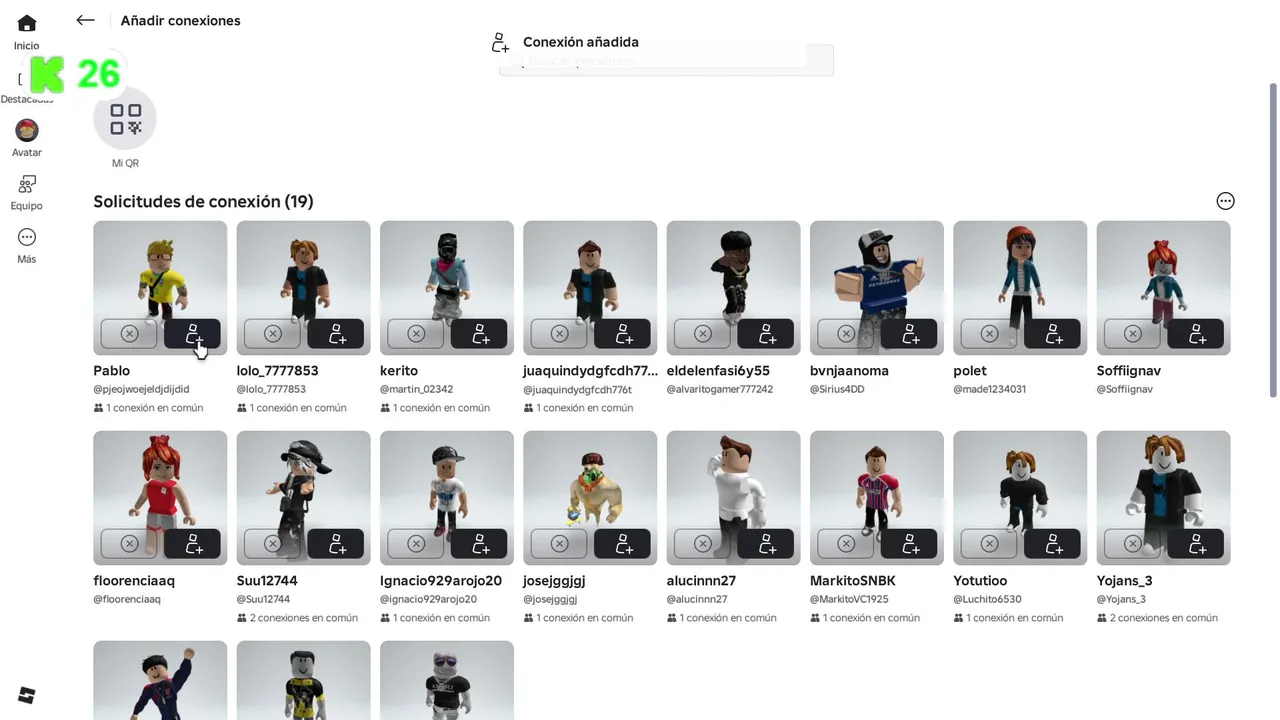This screenshot has width=1280, height=720.
Task: Decline Suu12744's connection request
Action: click(272, 543)
